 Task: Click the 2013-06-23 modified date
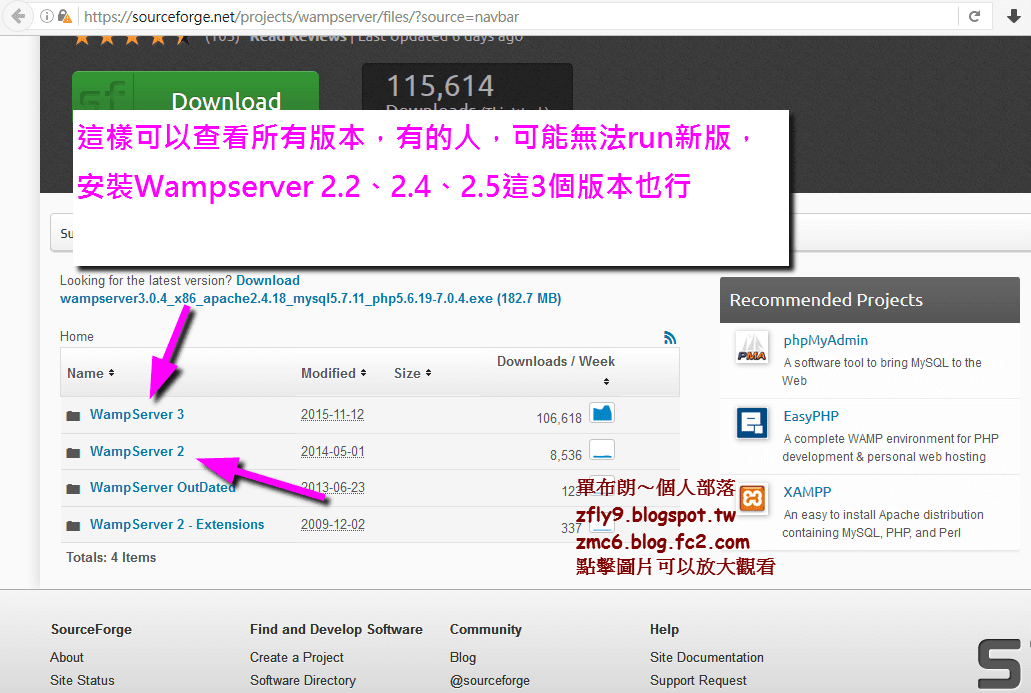[333, 488]
